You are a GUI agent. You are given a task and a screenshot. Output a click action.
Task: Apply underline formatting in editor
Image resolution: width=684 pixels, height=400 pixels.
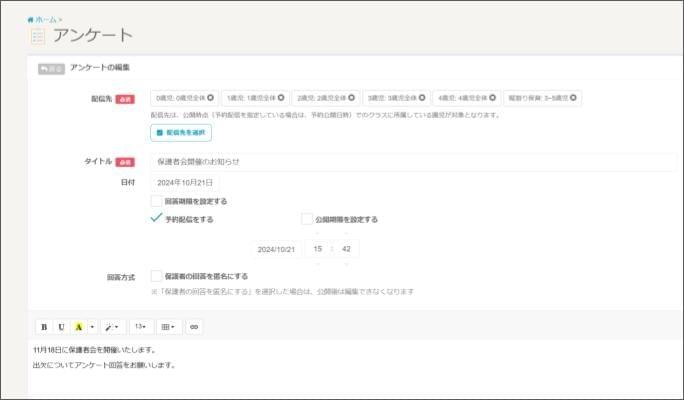(61, 326)
